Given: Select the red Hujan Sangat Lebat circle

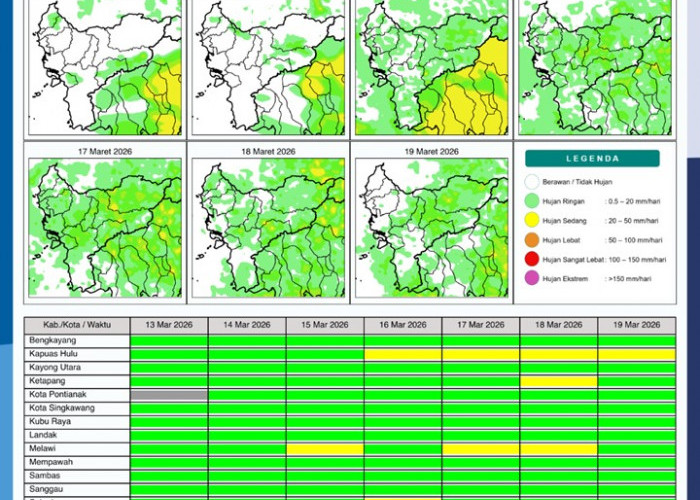Looking at the screenshot, I should click(531, 259).
